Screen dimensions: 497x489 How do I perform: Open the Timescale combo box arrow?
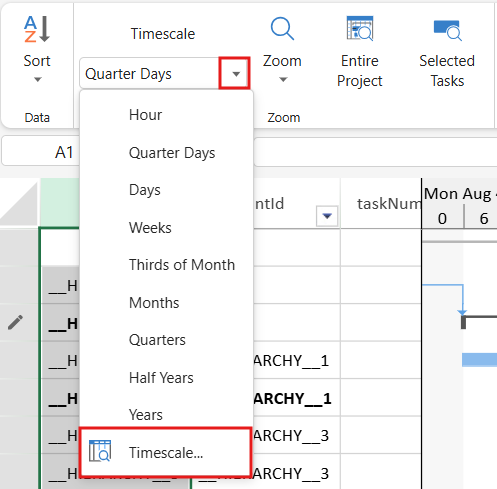click(x=235, y=74)
